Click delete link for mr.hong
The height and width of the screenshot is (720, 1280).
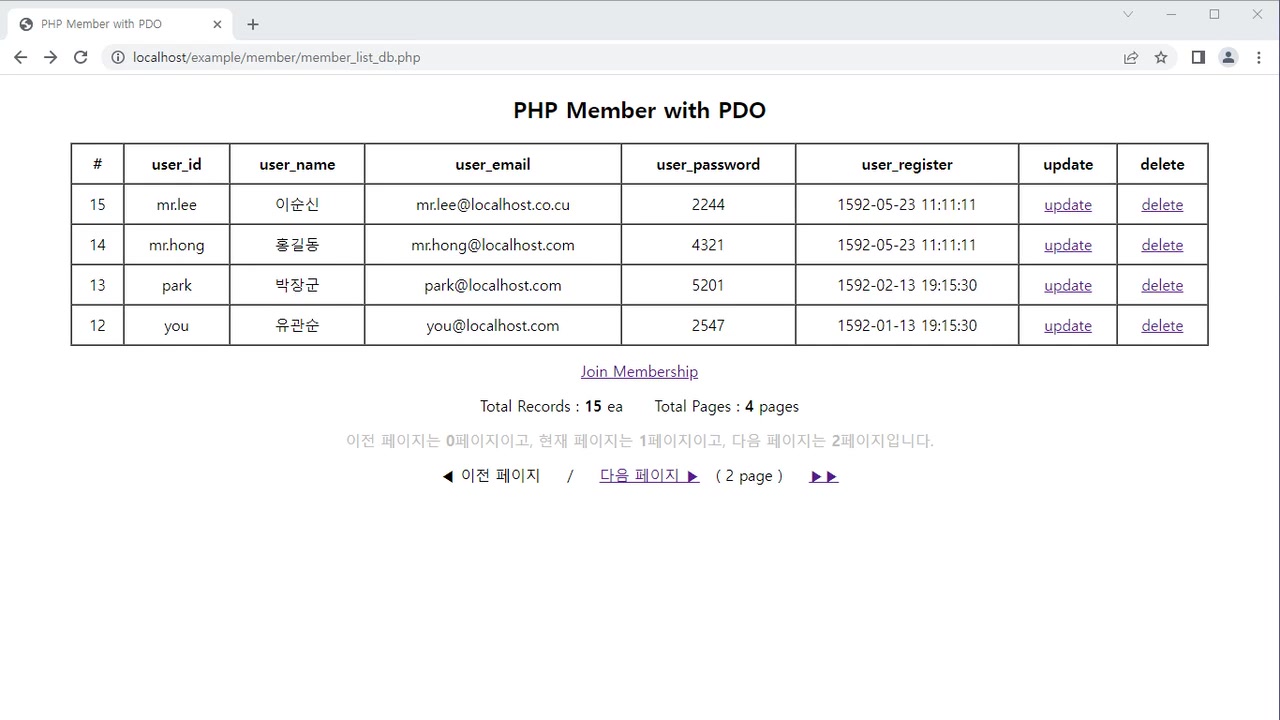(1162, 245)
